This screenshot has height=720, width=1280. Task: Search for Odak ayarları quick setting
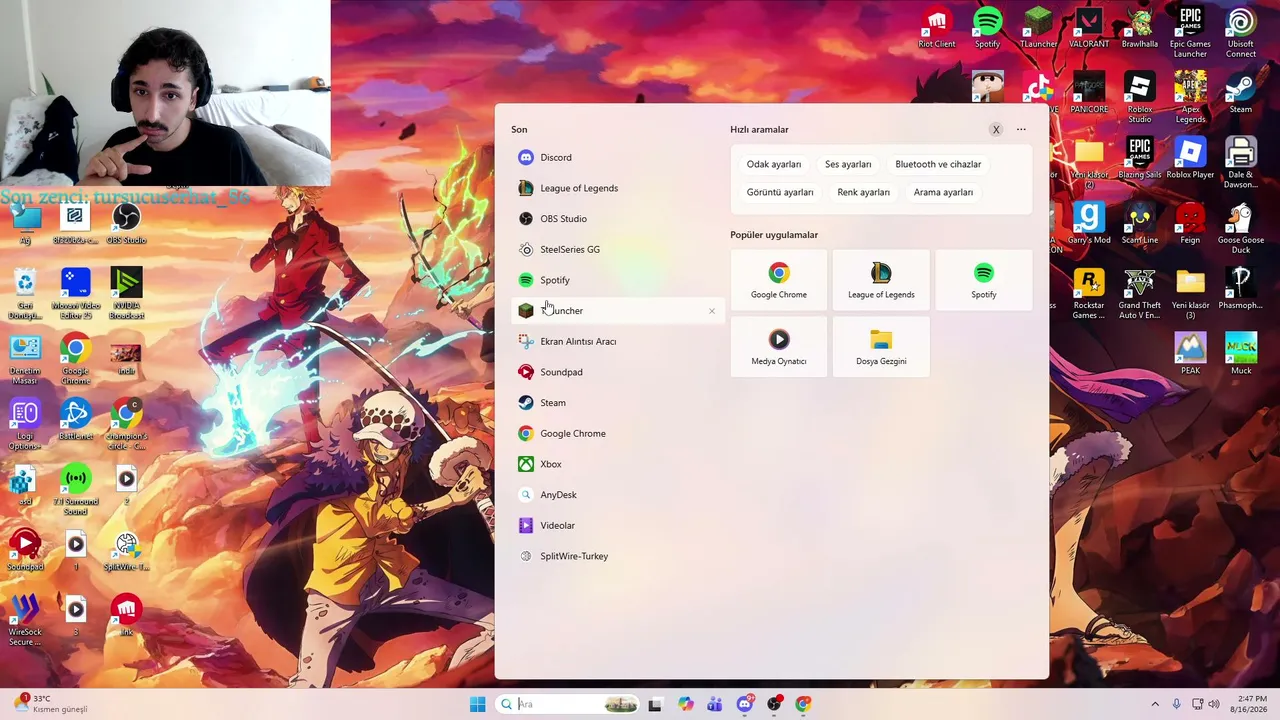774,164
